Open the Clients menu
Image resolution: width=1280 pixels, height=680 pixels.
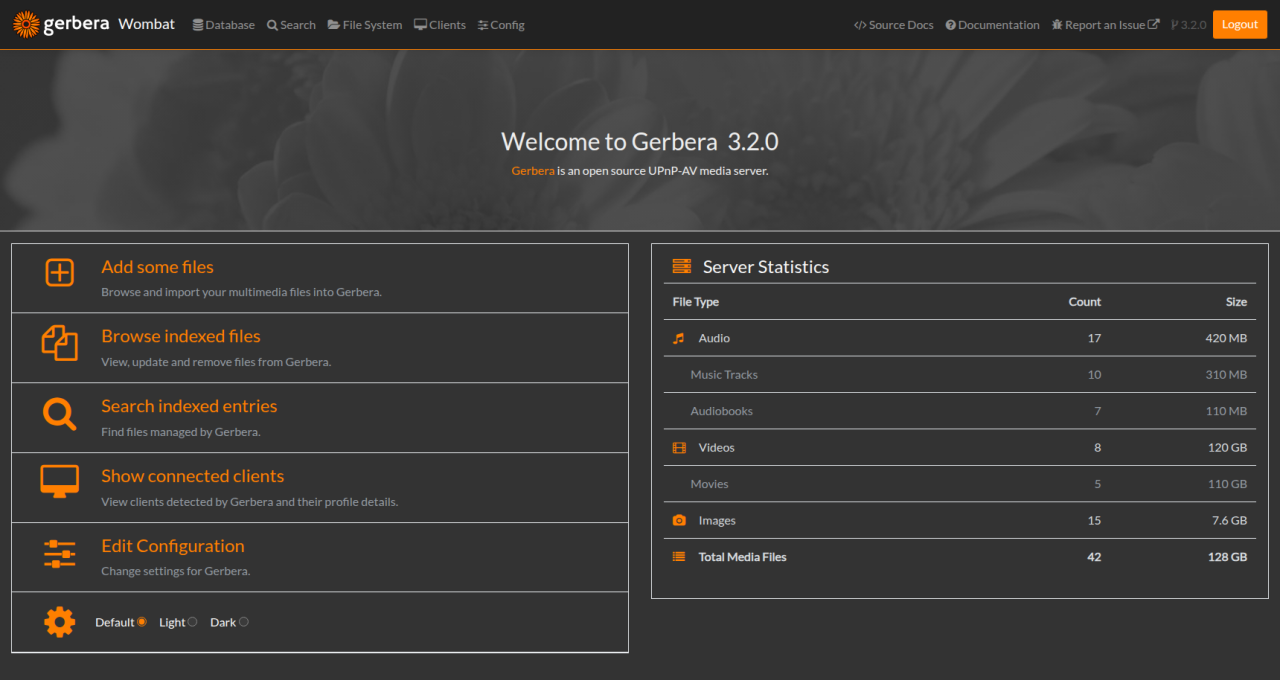[440, 25]
